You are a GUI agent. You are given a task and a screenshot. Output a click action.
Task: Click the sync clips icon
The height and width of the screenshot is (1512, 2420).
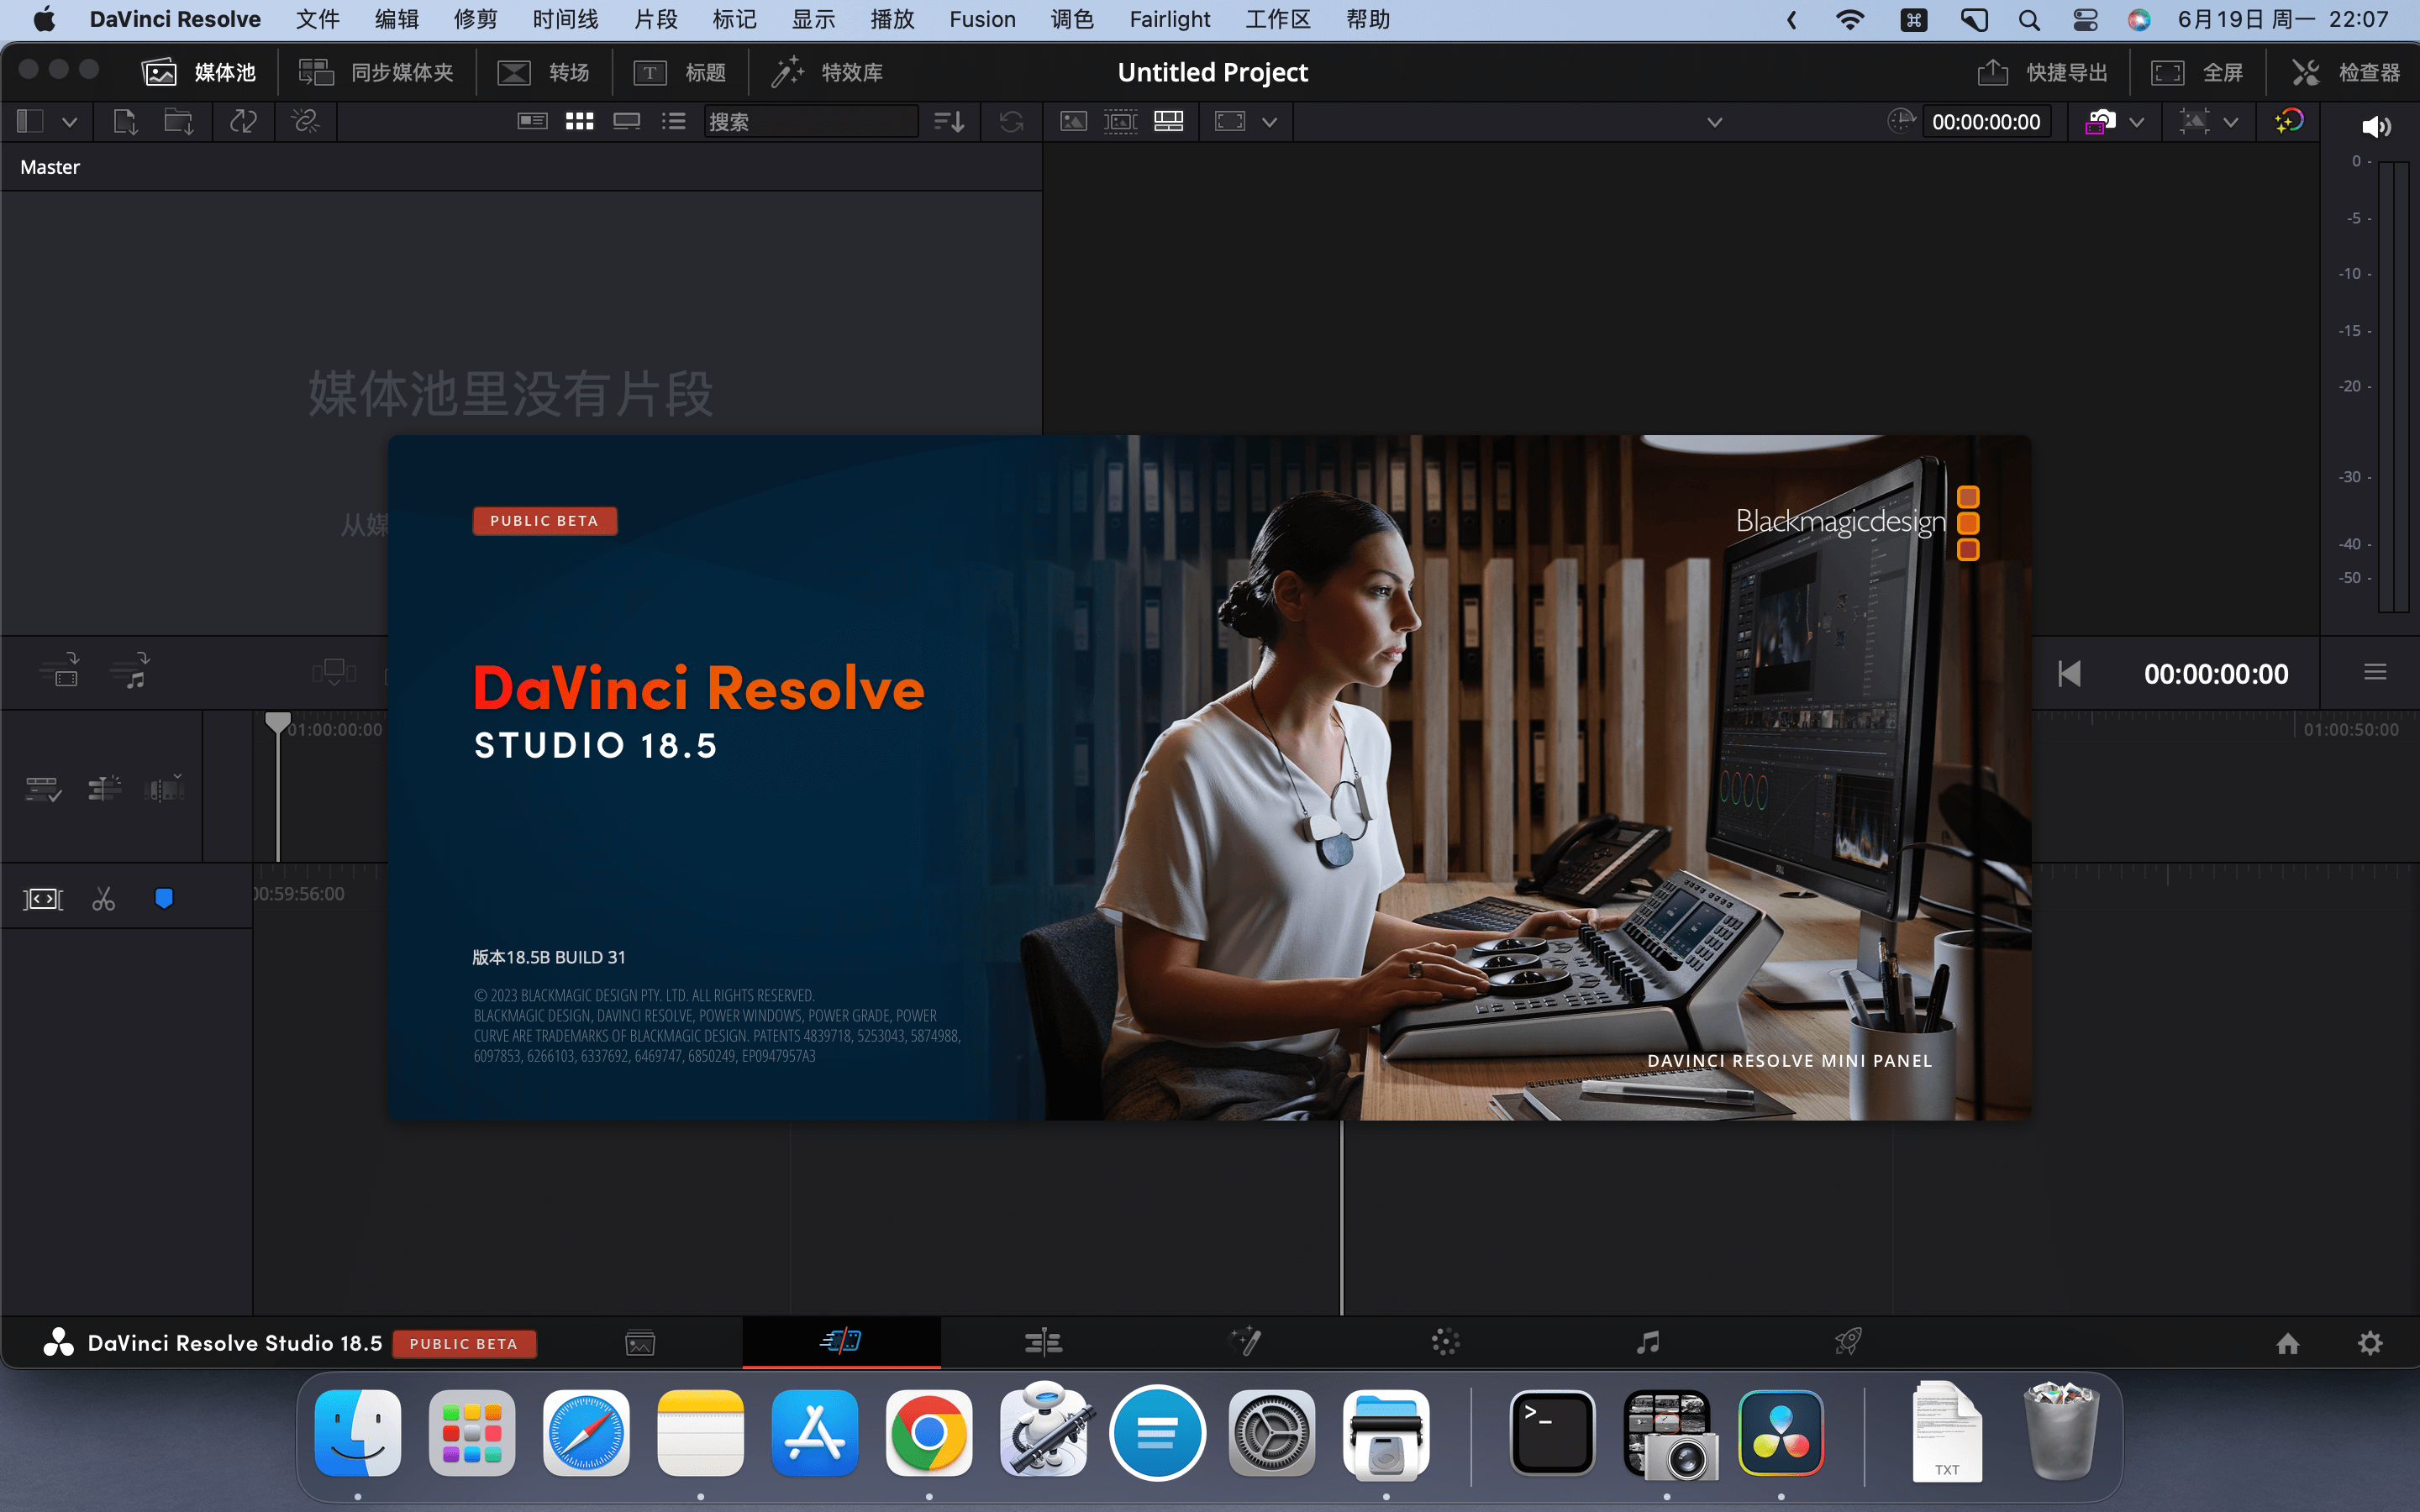pyautogui.click(x=243, y=122)
